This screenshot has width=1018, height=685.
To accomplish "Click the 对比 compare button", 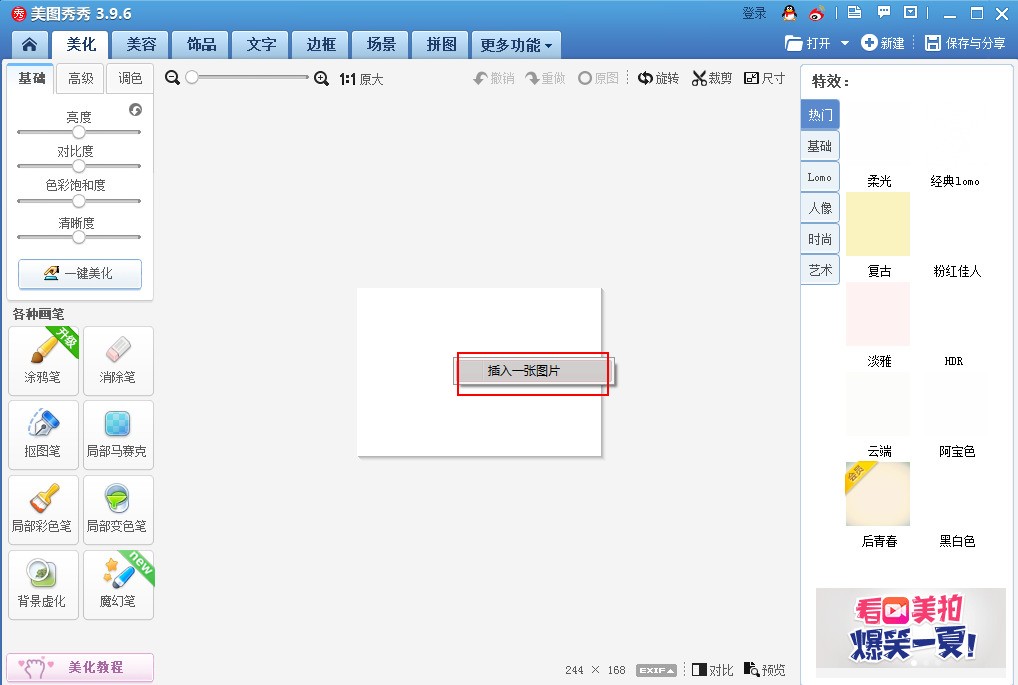I will coord(712,670).
